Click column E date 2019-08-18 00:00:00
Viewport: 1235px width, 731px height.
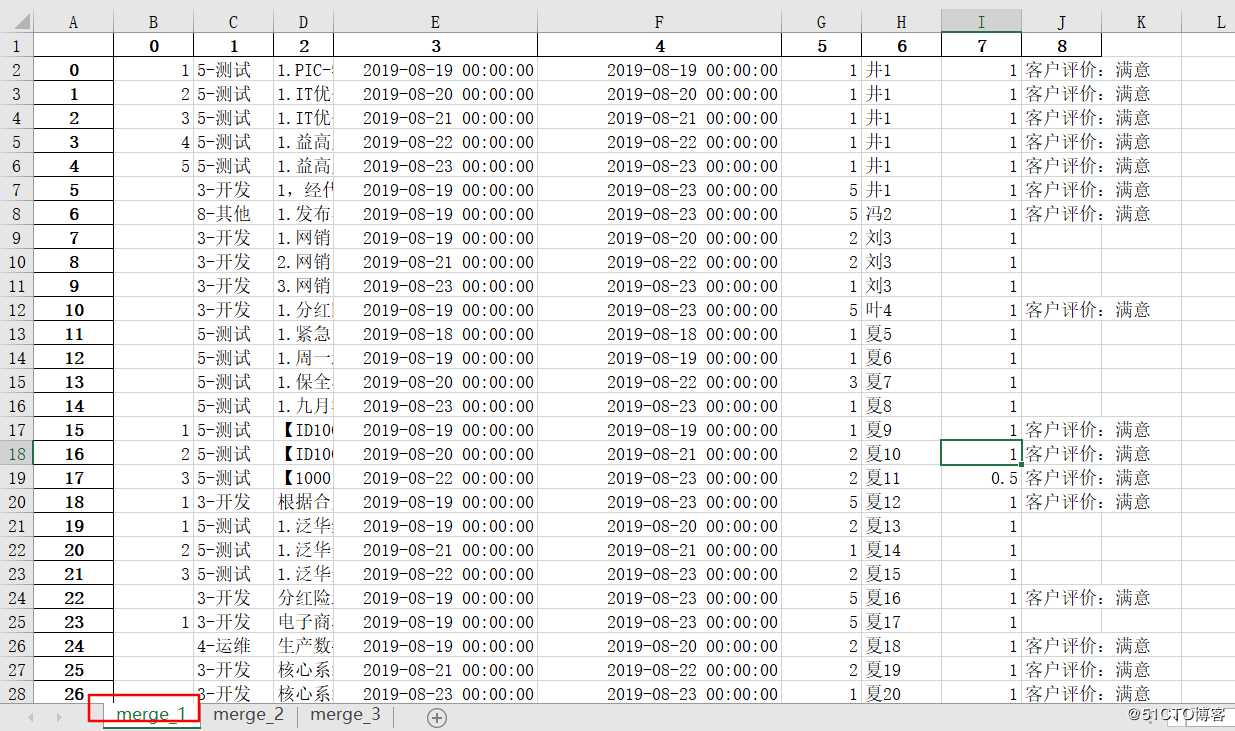tap(436, 334)
